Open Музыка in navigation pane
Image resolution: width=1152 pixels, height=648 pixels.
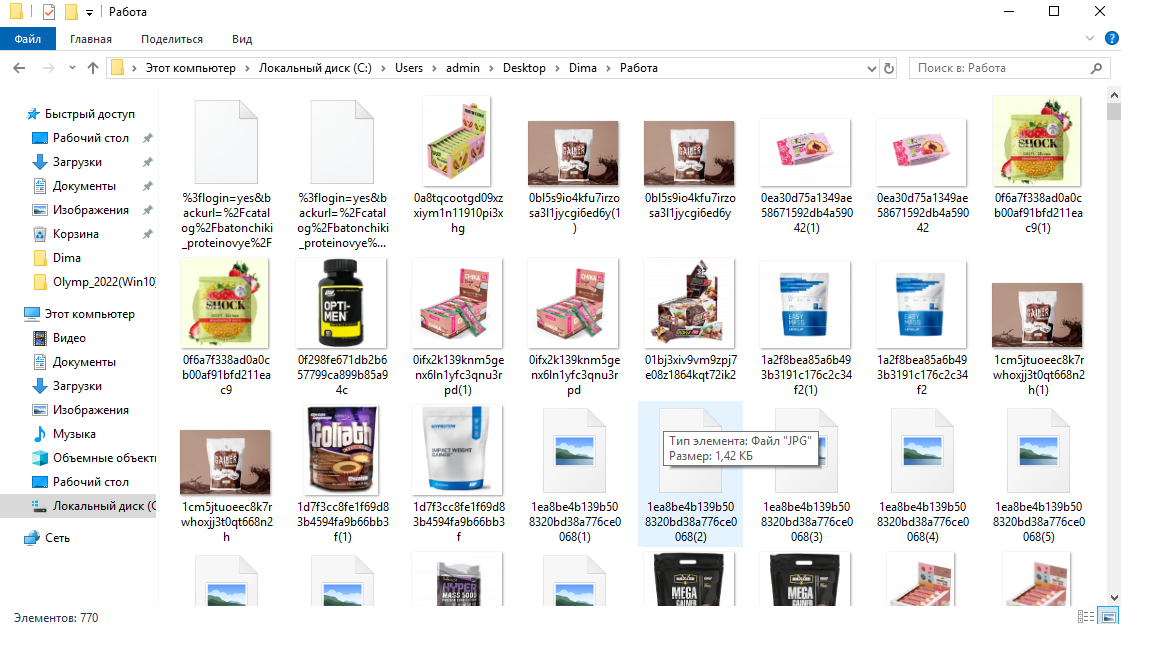pyautogui.click(x=73, y=434)
